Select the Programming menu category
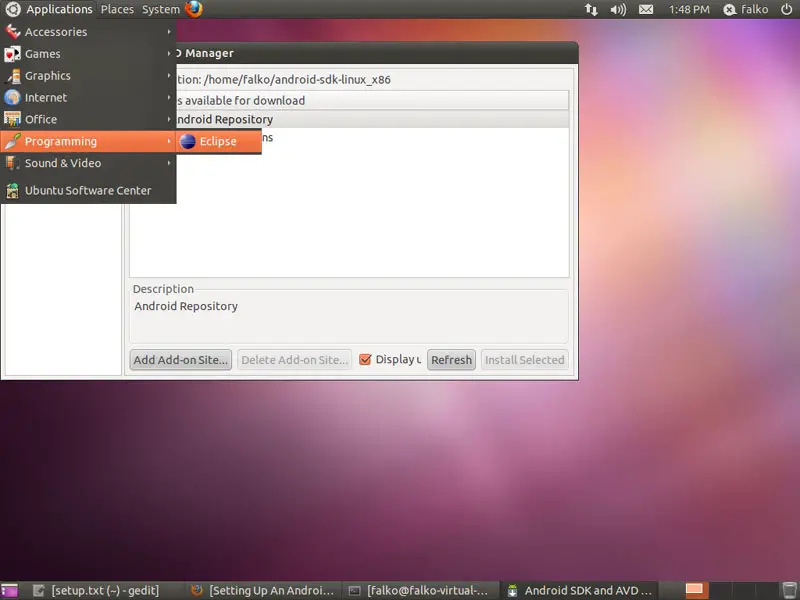 pos(88,141)
